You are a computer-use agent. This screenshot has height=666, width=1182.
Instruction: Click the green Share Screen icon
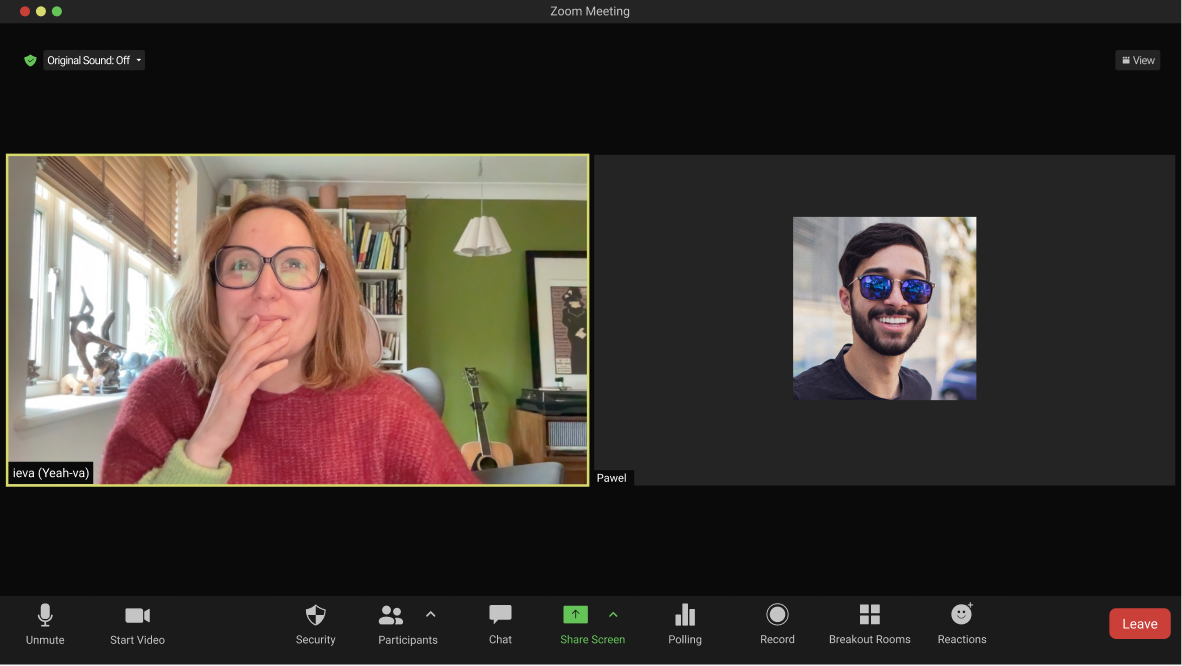(575, 615)
